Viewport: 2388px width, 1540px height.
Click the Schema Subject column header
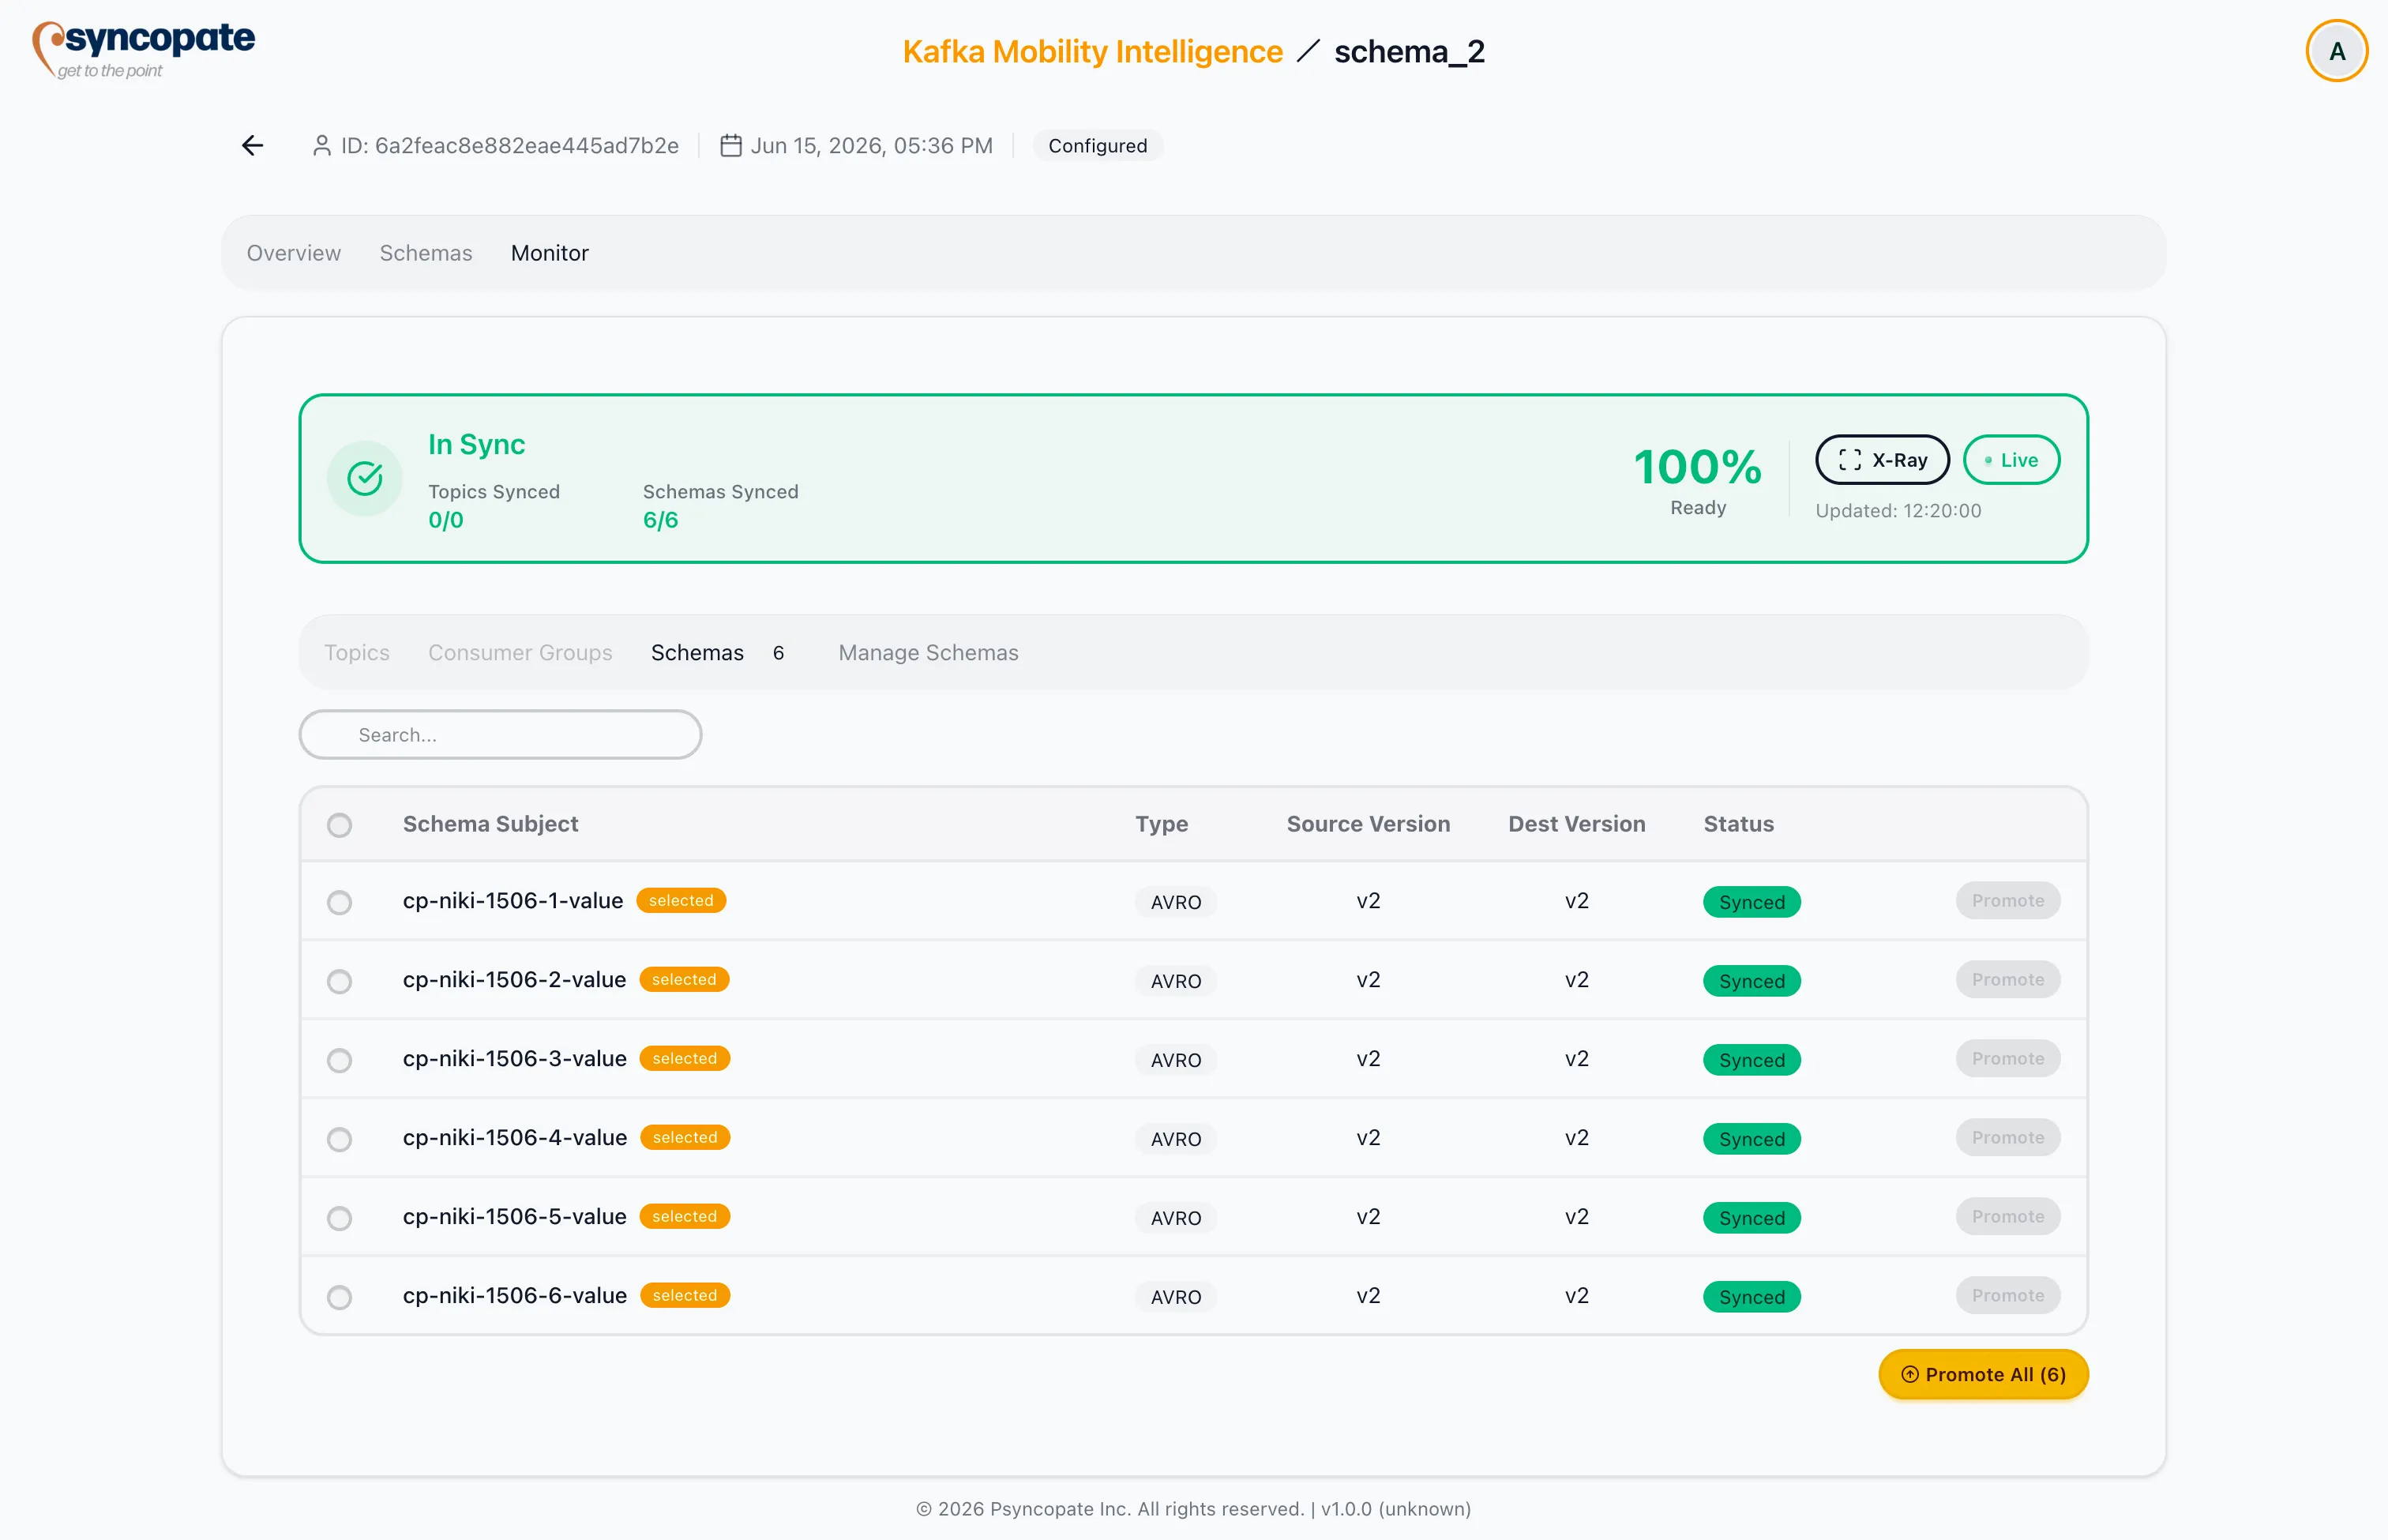490,824
